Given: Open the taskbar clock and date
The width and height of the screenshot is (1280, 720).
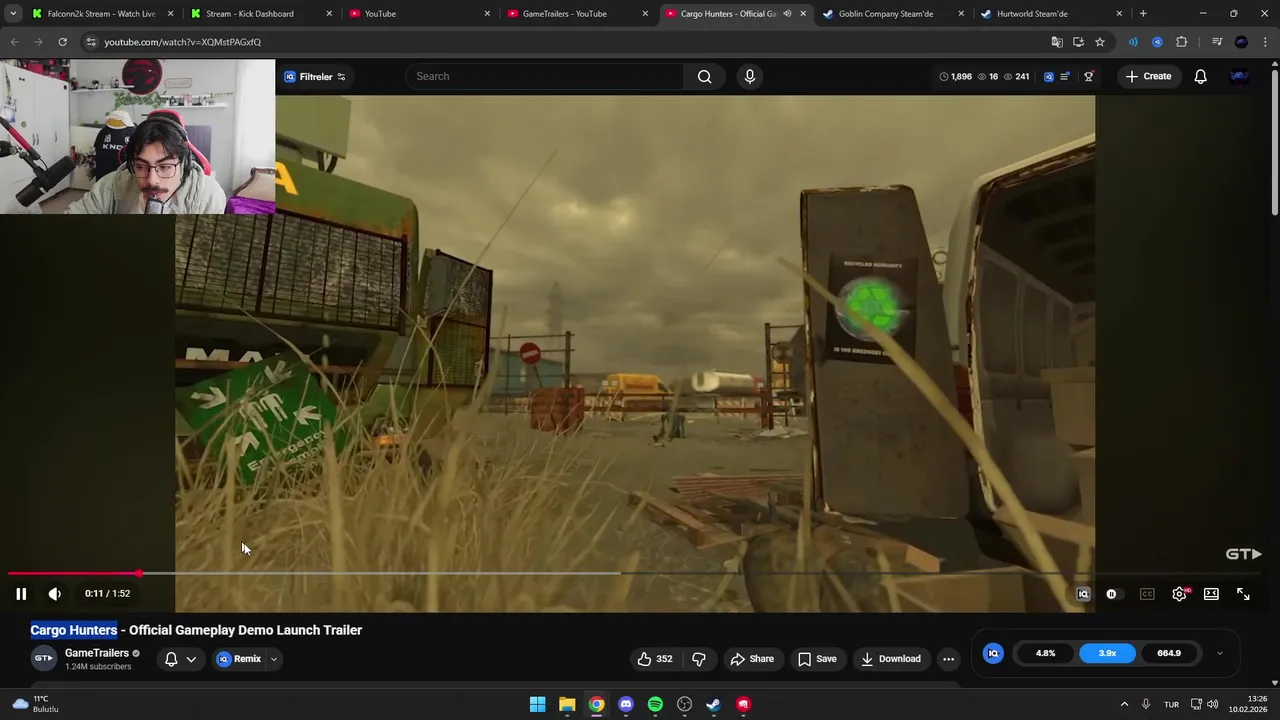Looking at the screenshot, I should (1248, 704).
